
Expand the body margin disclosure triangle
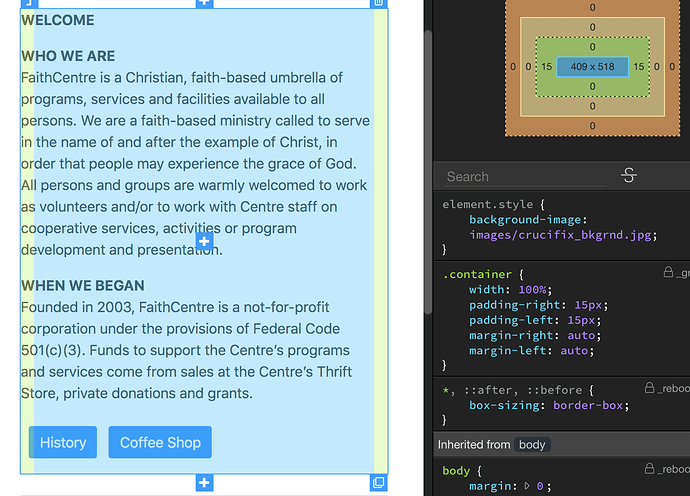point(527,486)
